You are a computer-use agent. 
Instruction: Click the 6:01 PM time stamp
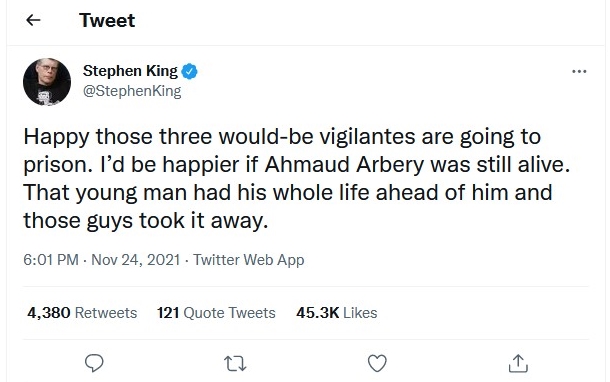click(51, 260)
